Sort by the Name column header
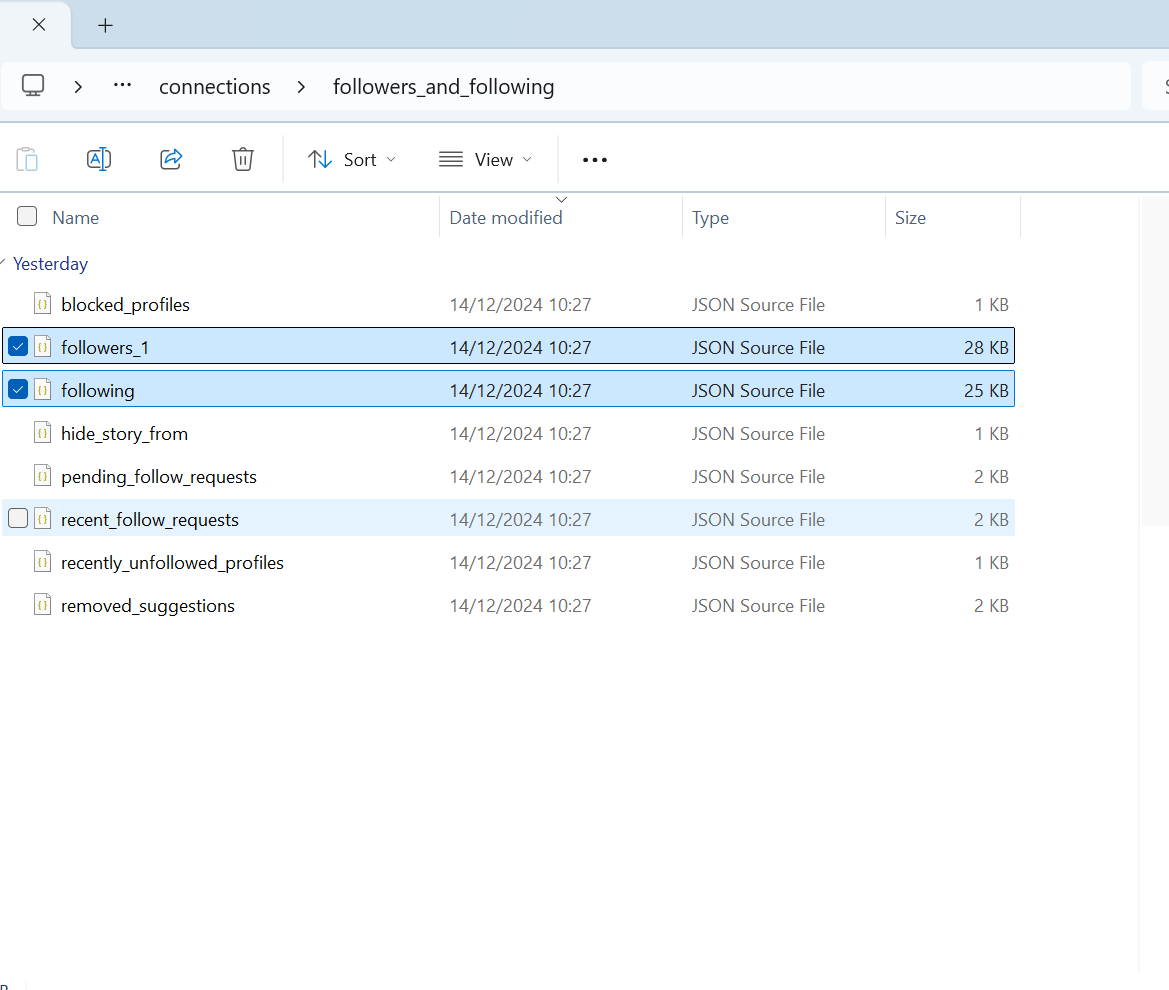 coord(75,218)
